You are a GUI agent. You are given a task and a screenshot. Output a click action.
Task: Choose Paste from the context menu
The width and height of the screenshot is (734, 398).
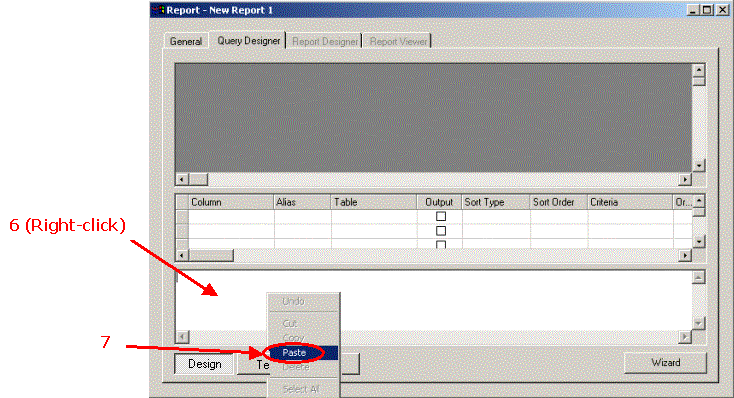click(303, 353)
